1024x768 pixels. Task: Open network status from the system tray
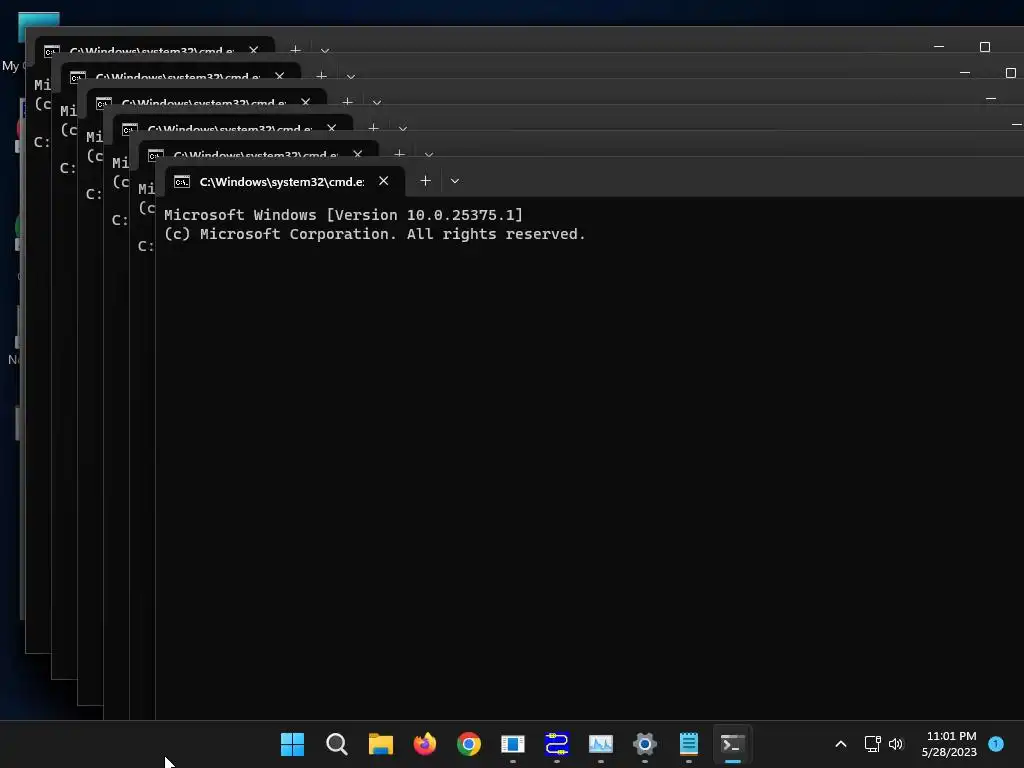coord(872,744)
